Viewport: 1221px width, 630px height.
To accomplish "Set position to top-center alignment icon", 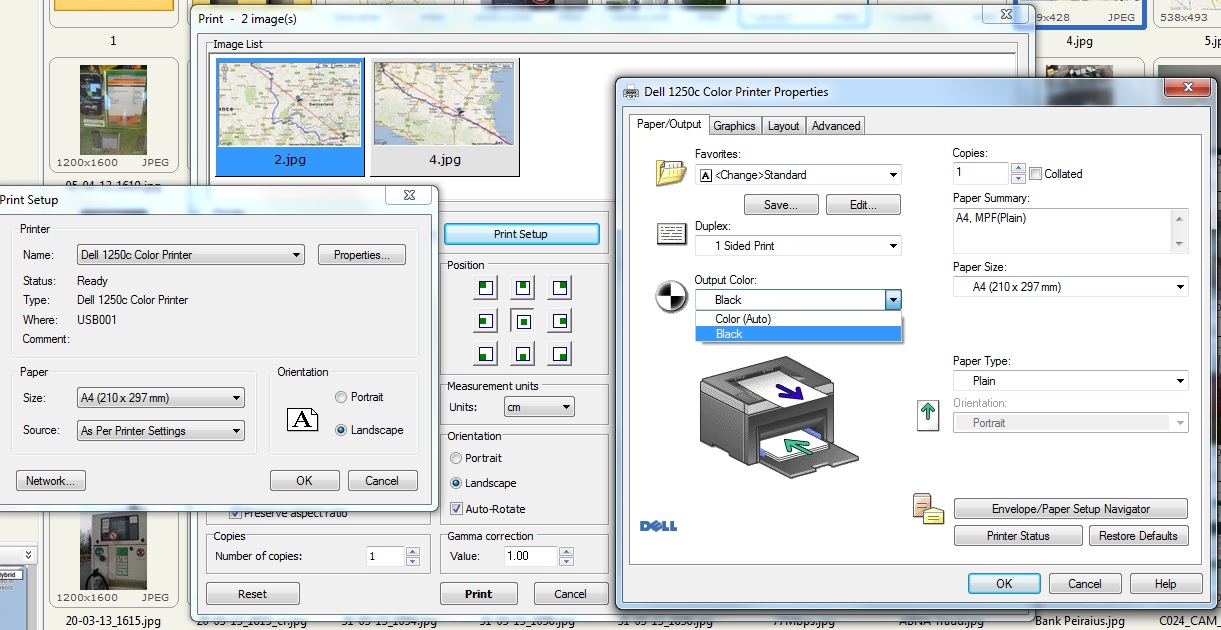I will [x=523, y=288].
